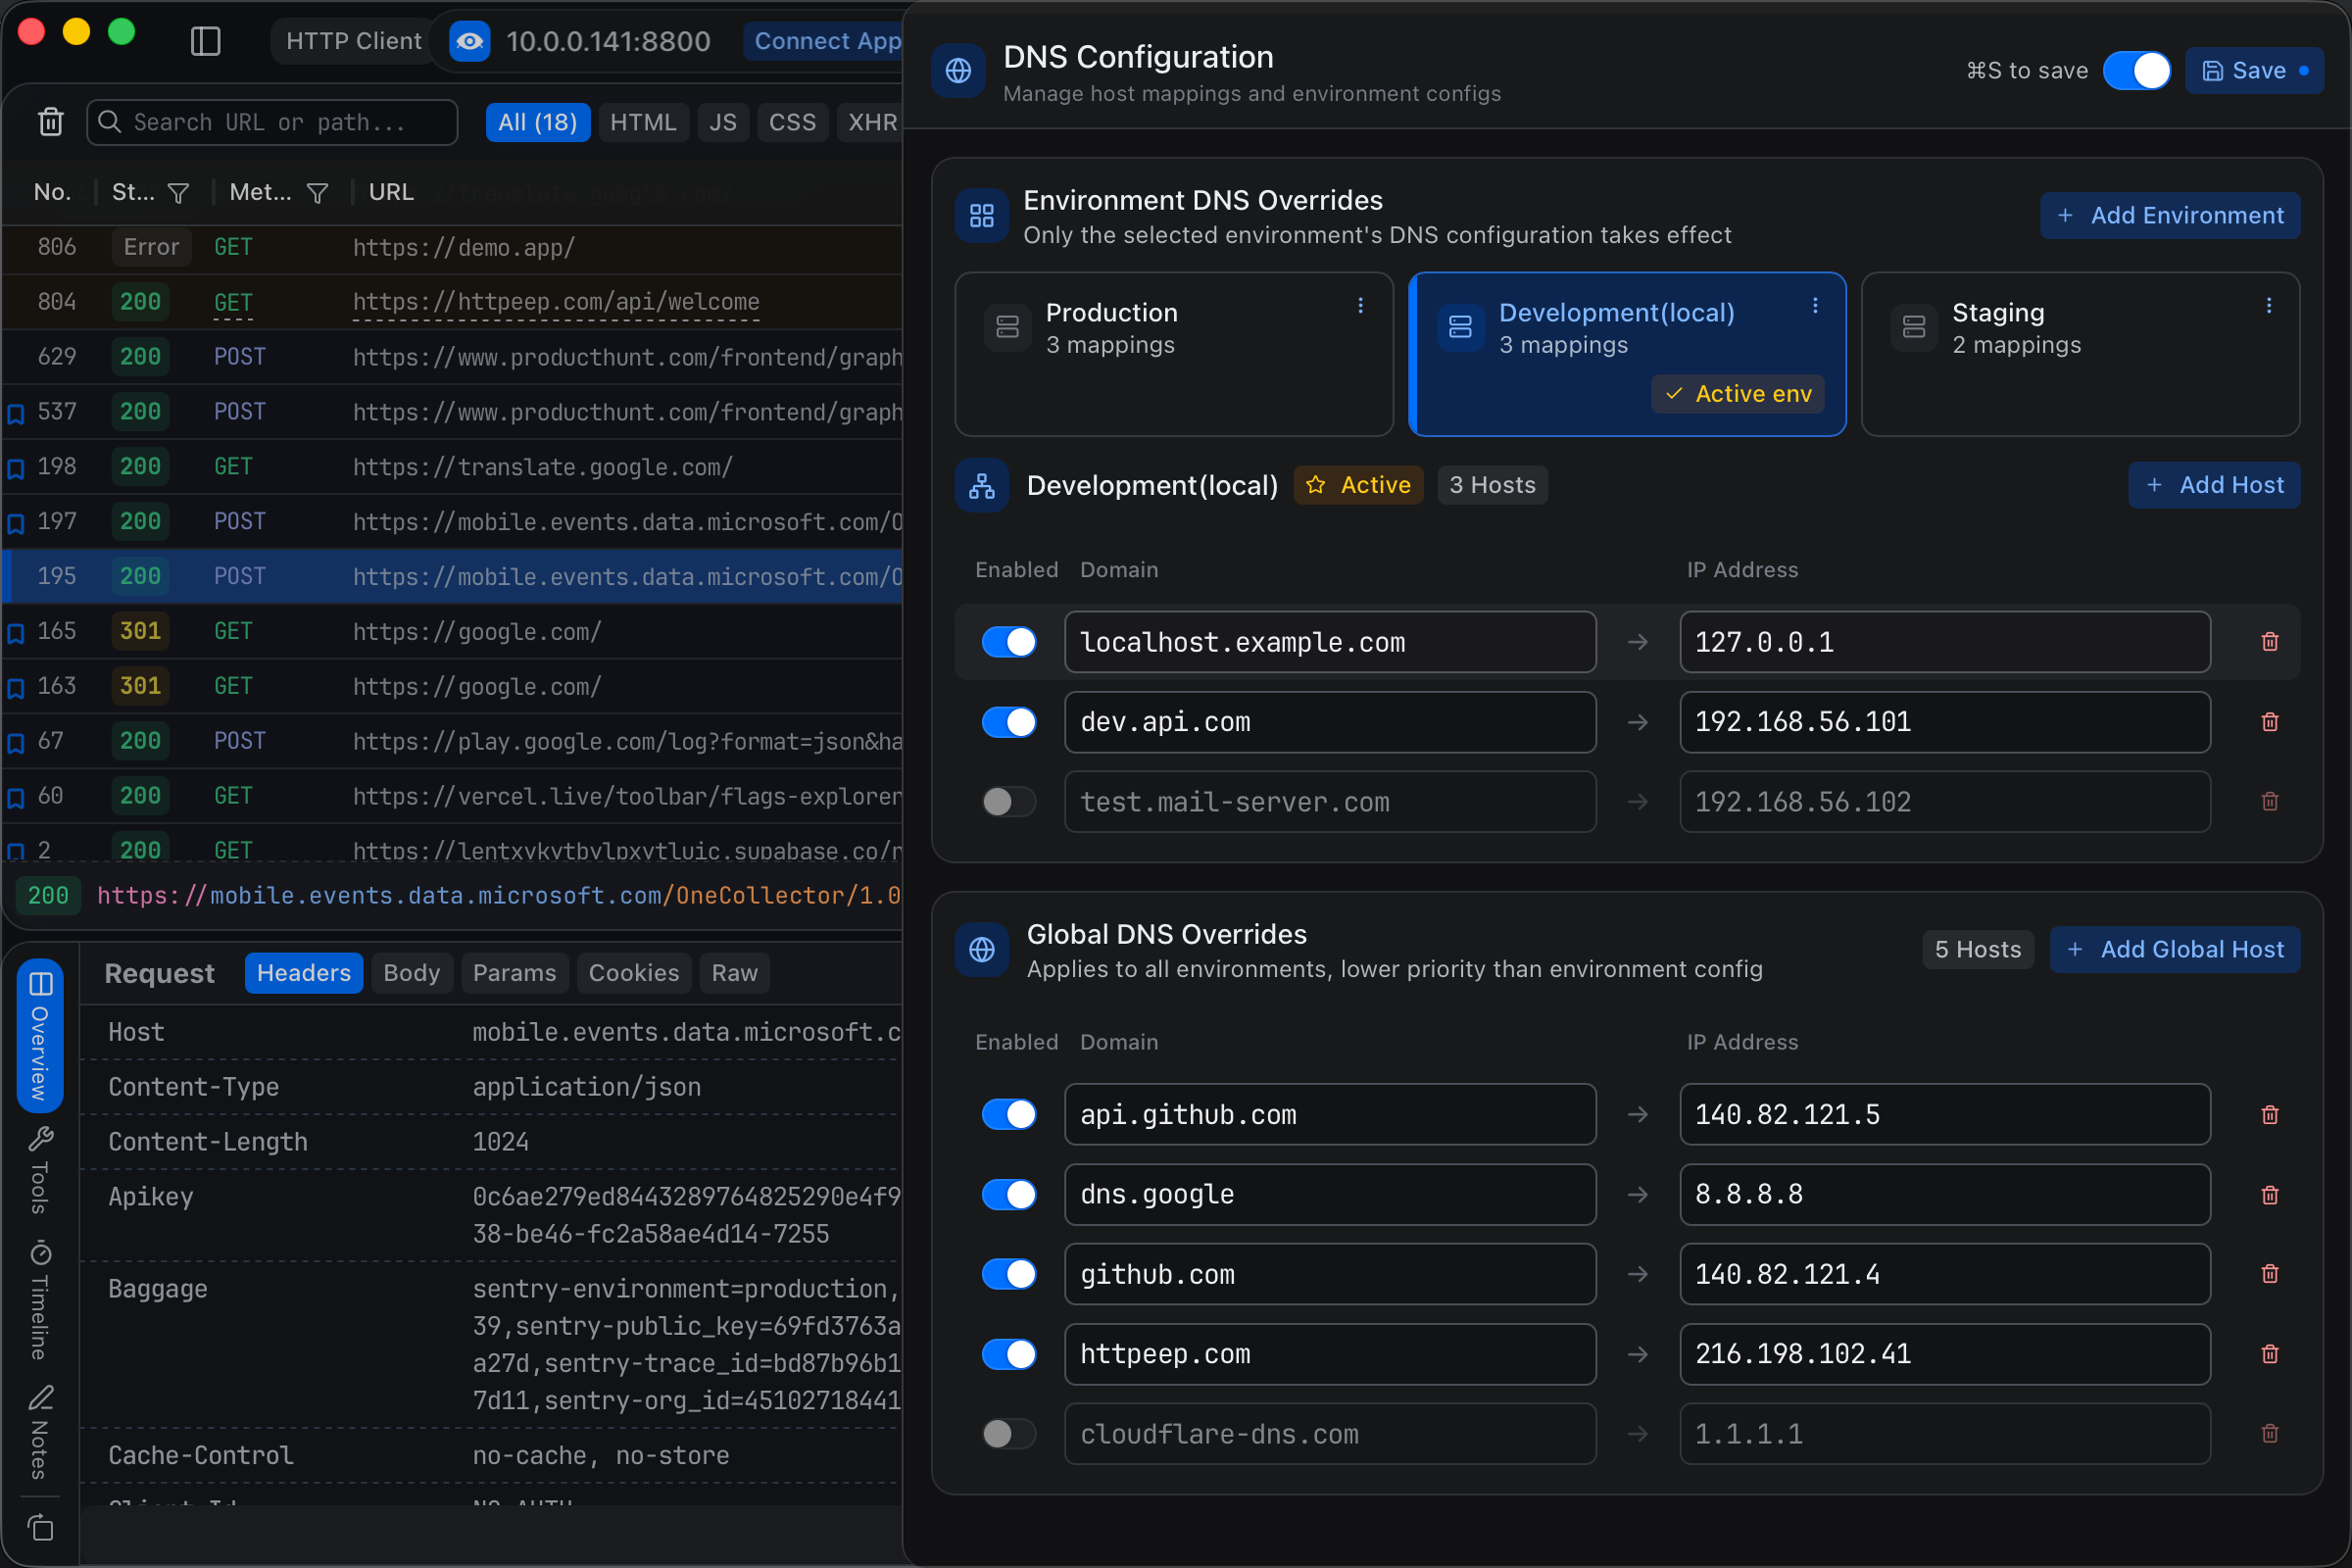Image resolution: width=2352 pixels, height=1568 pixels.
Task: Delete the dev.api.com host mapping
Action: 2269,722
